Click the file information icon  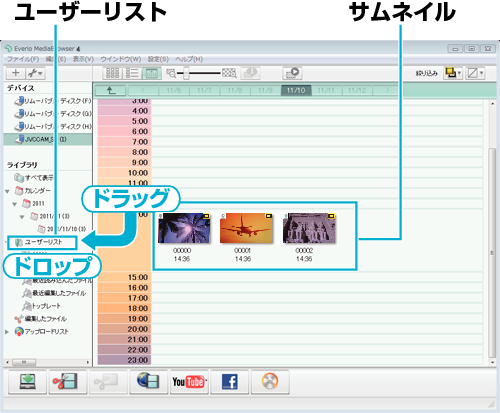pyautogui.click(x=250, y=73)
